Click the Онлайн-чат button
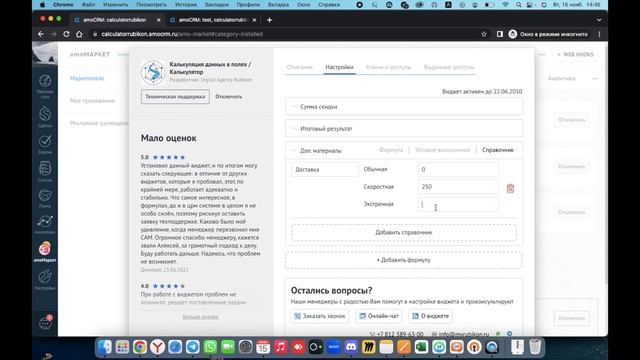Image resolution: width=640 pixels, height=360 pixels. (x=379, y=316)
